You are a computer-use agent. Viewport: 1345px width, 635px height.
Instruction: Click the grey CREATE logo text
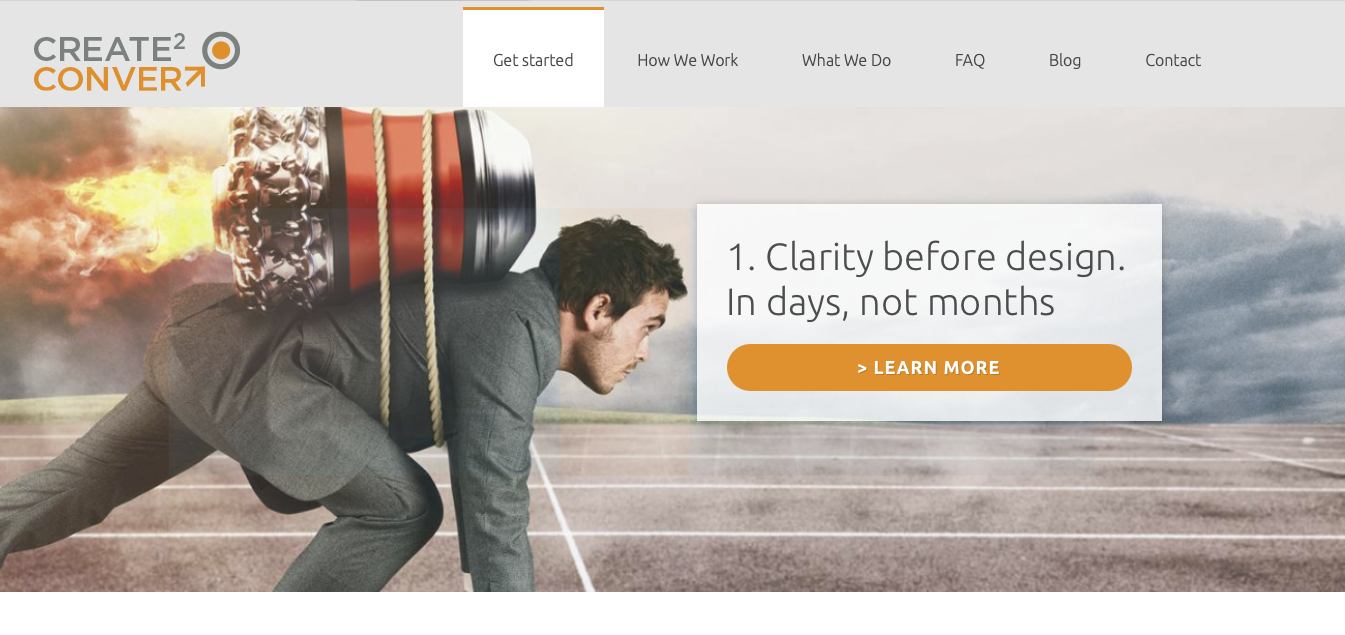pos(102,50)
